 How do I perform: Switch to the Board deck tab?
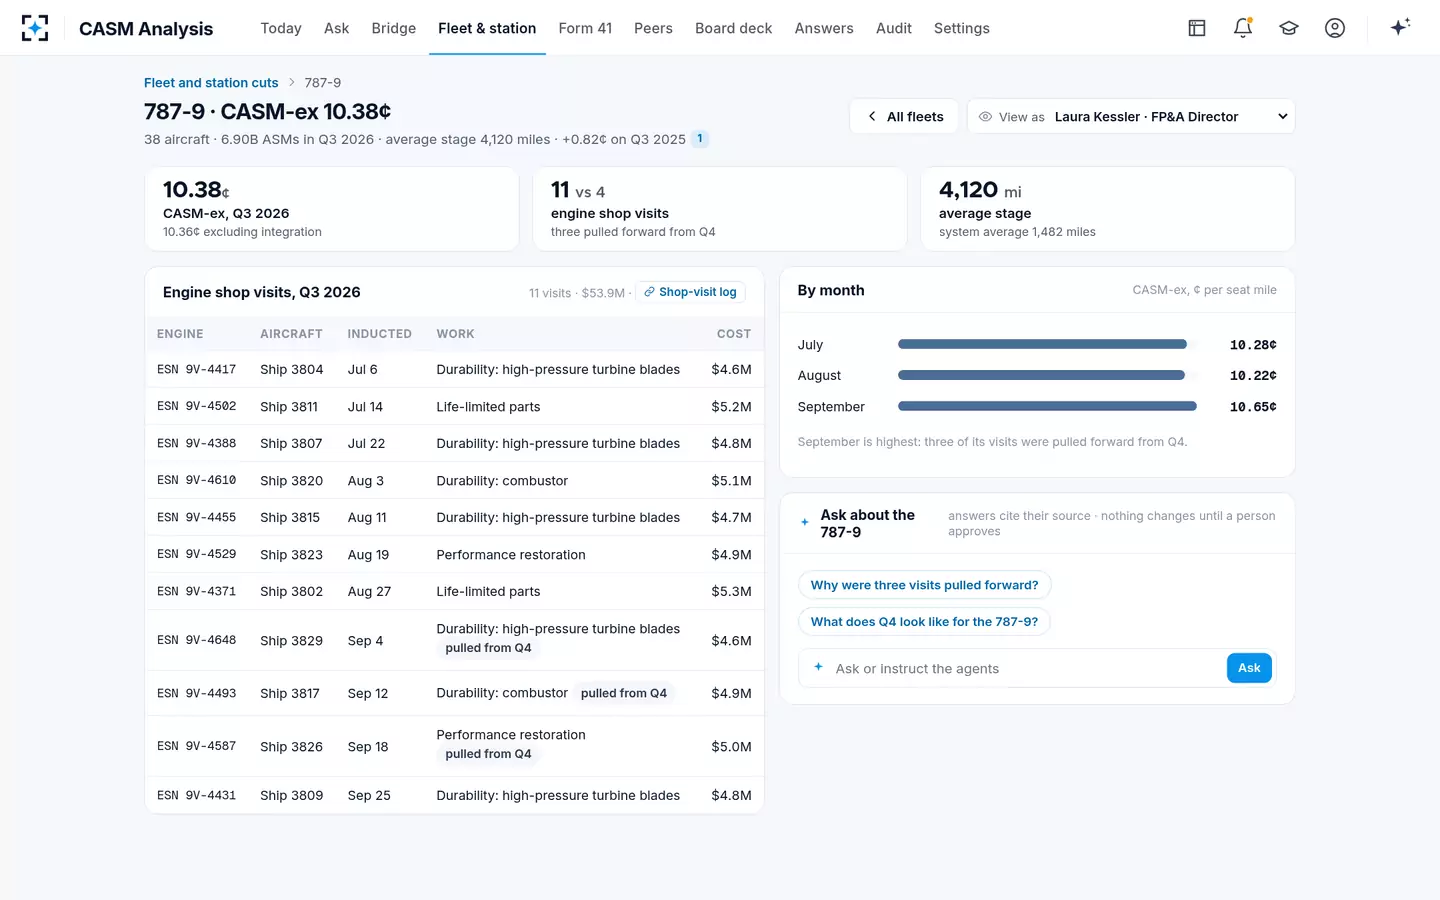[734, 28]
